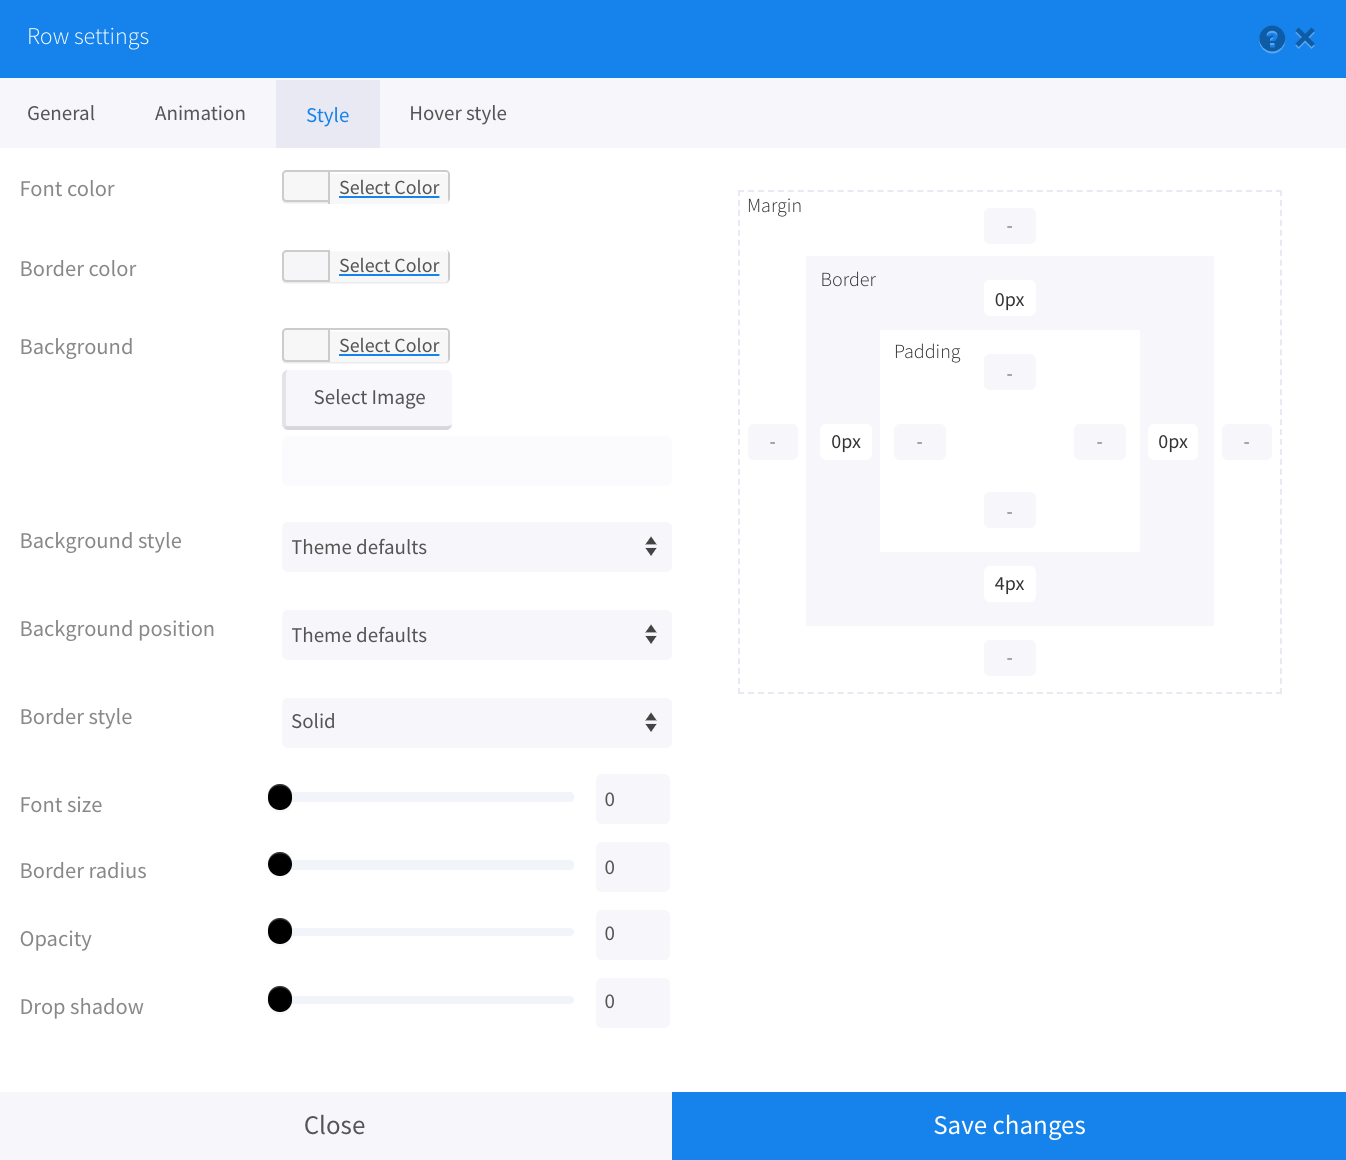Screen dimensions: 1346x1160
Task: Switch to the General tab
Action: [x=61, y=114]
